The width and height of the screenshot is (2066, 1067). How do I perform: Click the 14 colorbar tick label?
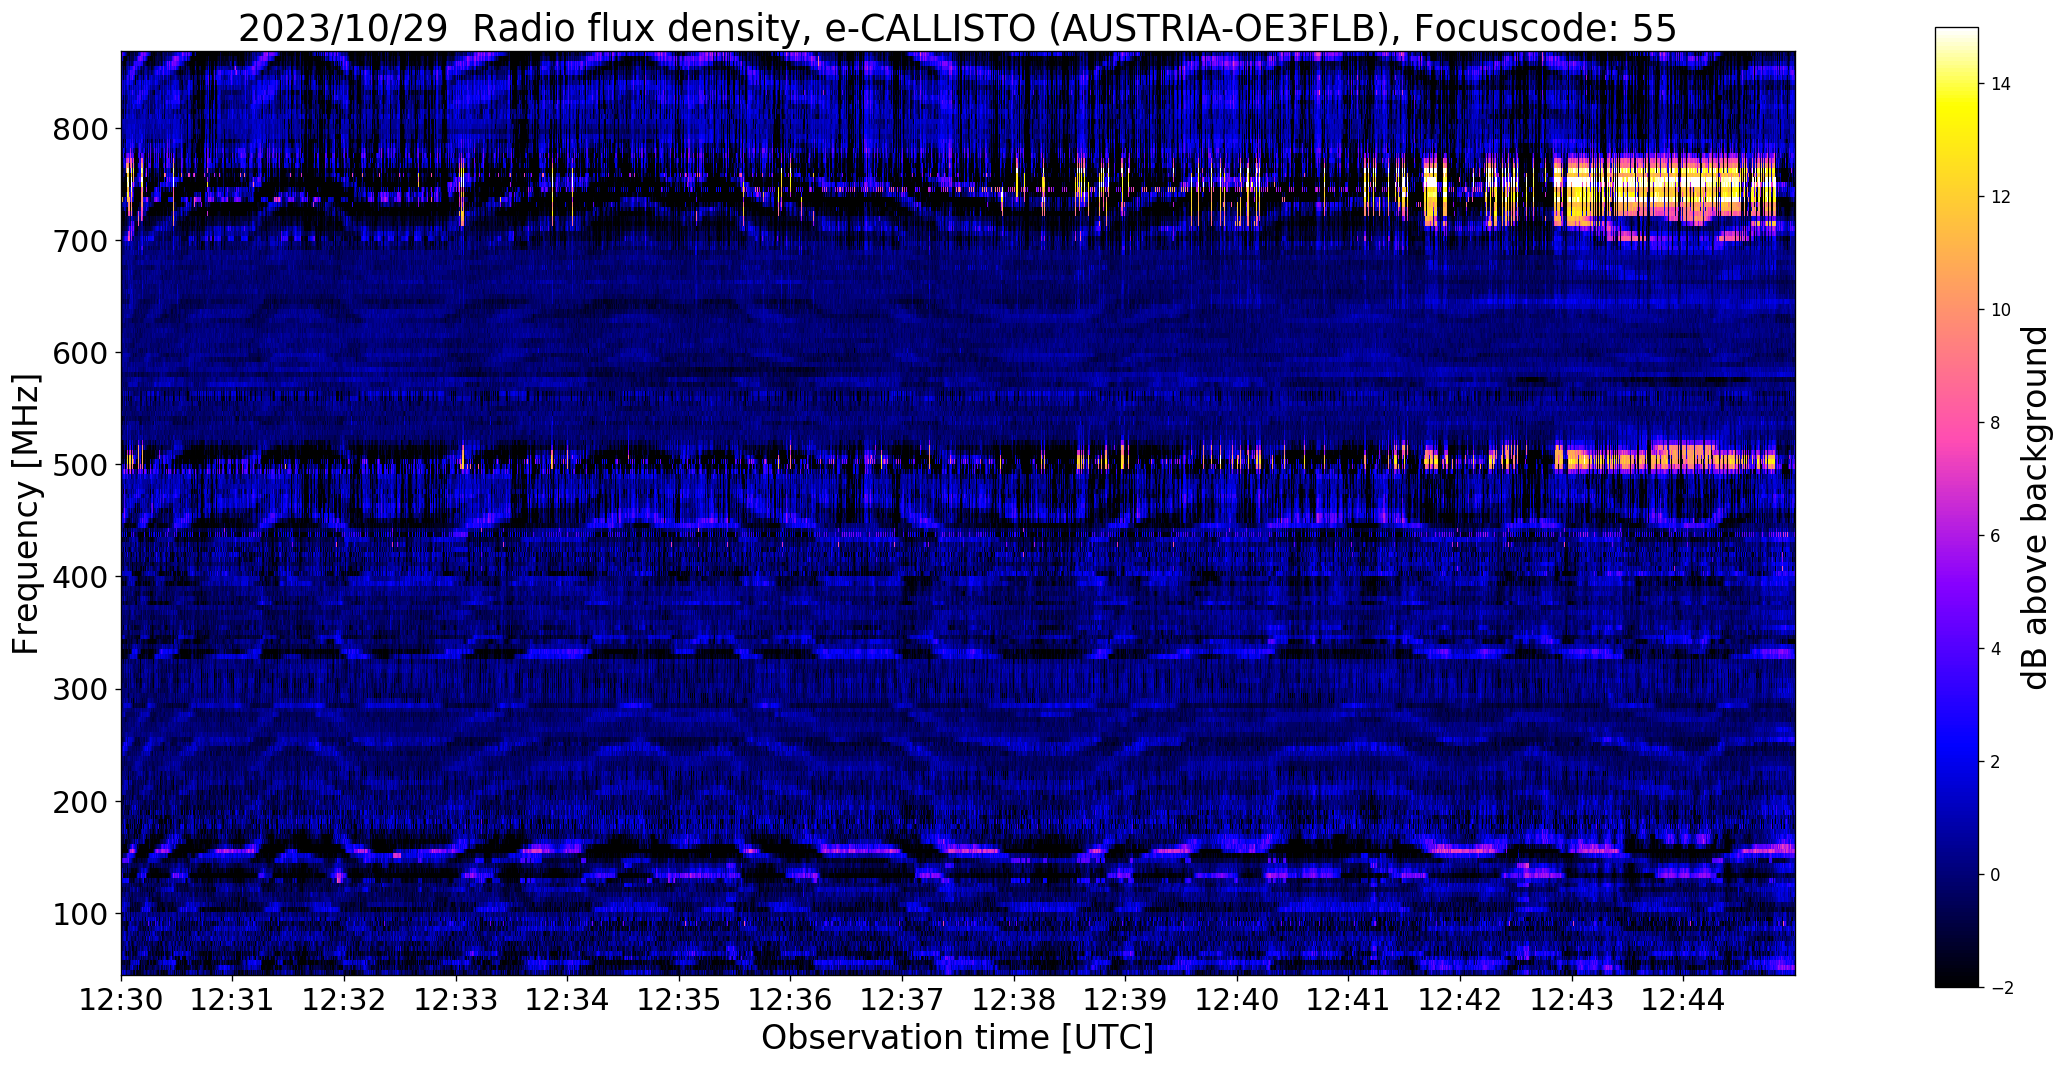tap(2001, 84)
